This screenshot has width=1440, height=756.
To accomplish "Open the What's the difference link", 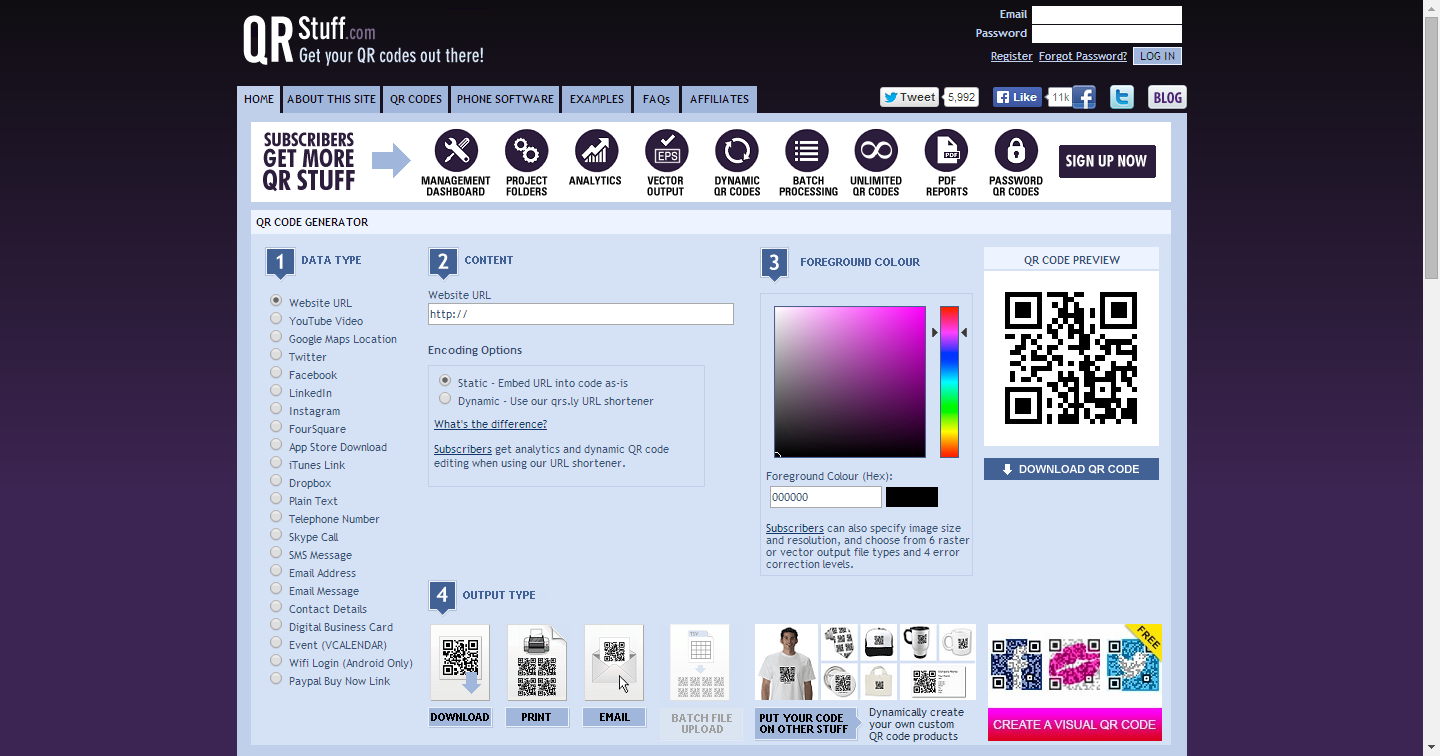I will click(490, 424).
